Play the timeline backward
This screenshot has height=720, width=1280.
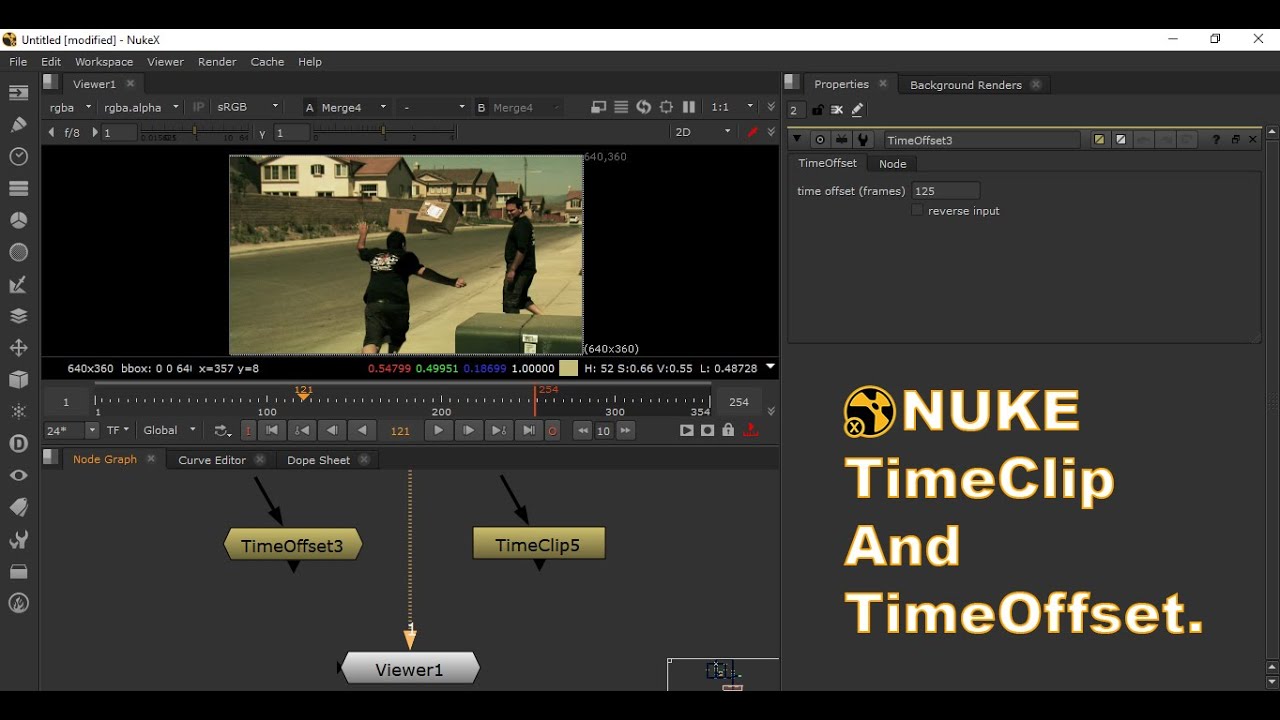pos(361,430)
